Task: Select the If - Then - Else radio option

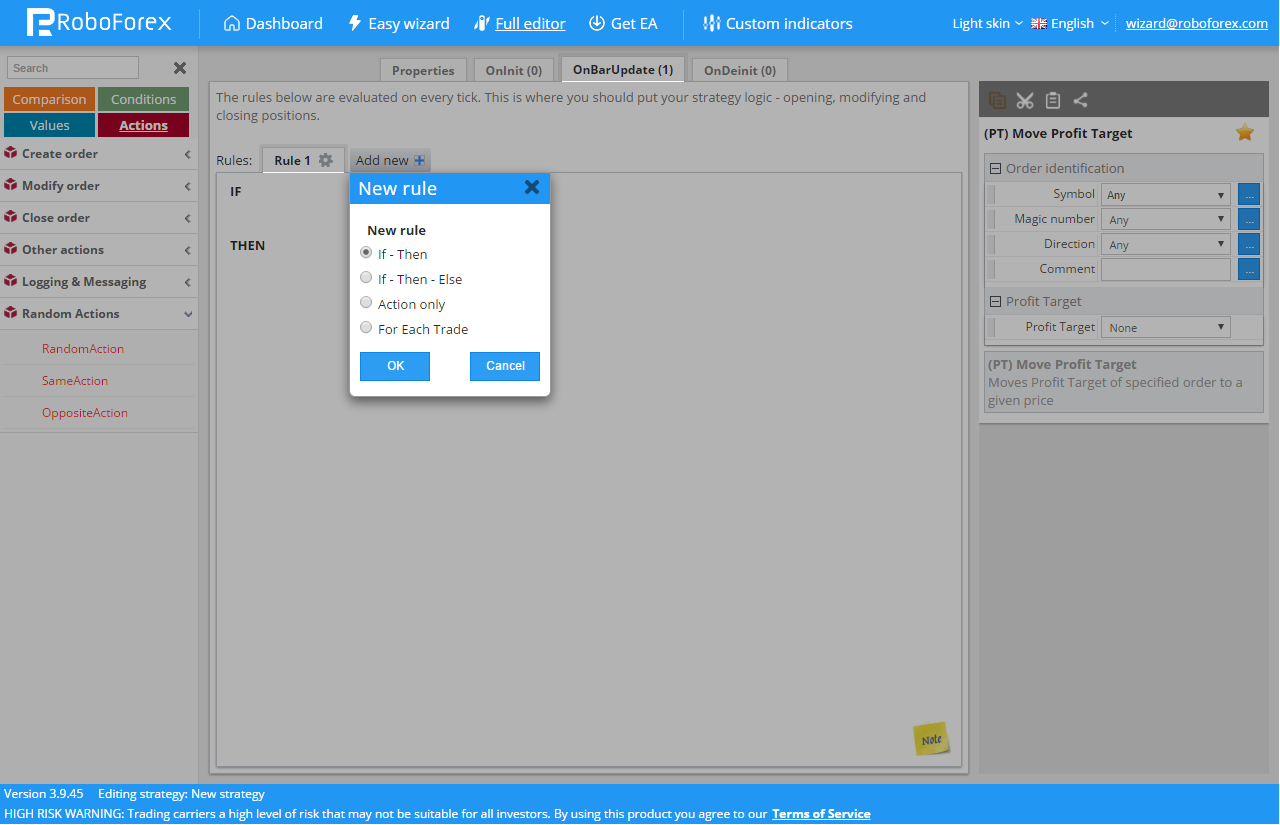Action: coord(366,278)
